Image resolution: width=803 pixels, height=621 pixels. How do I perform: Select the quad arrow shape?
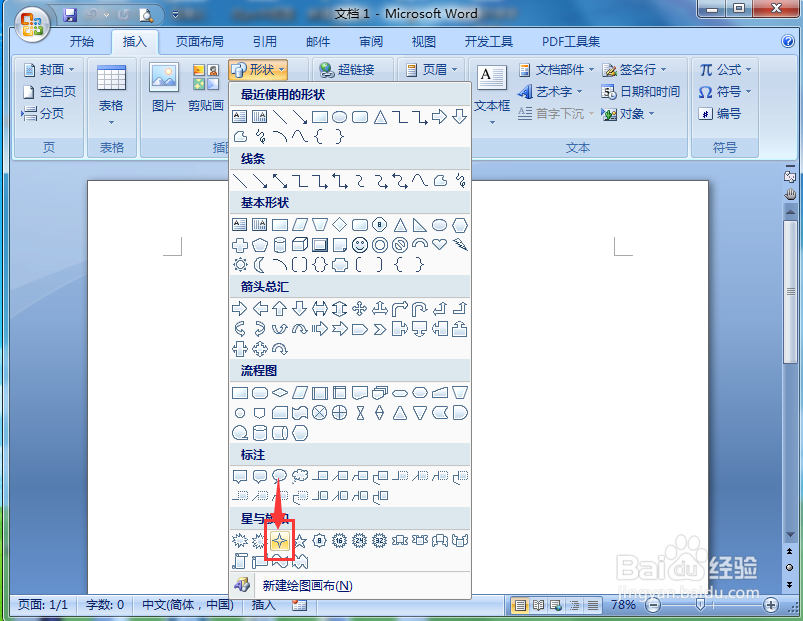(360, 309)
